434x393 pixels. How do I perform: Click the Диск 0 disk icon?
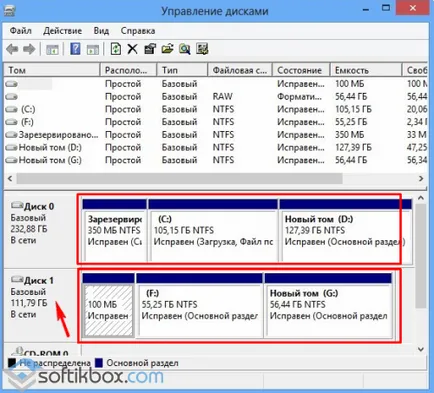coord(17,205)
